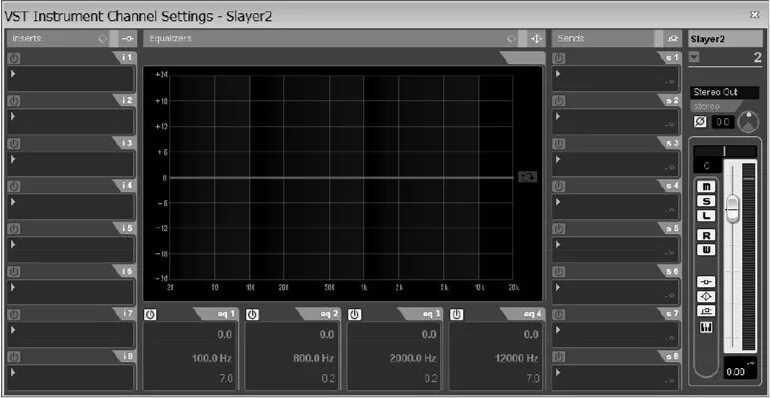771x398 pixels.
Task: Click the Listen (L) button on the channel strip
Action: [707, 215]
